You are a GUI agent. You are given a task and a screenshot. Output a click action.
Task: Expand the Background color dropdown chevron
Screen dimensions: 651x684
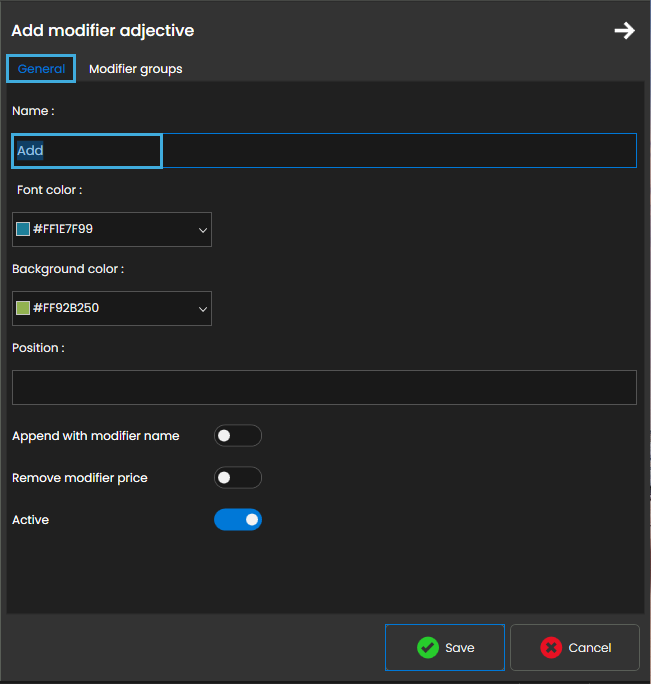coord(203,309)
